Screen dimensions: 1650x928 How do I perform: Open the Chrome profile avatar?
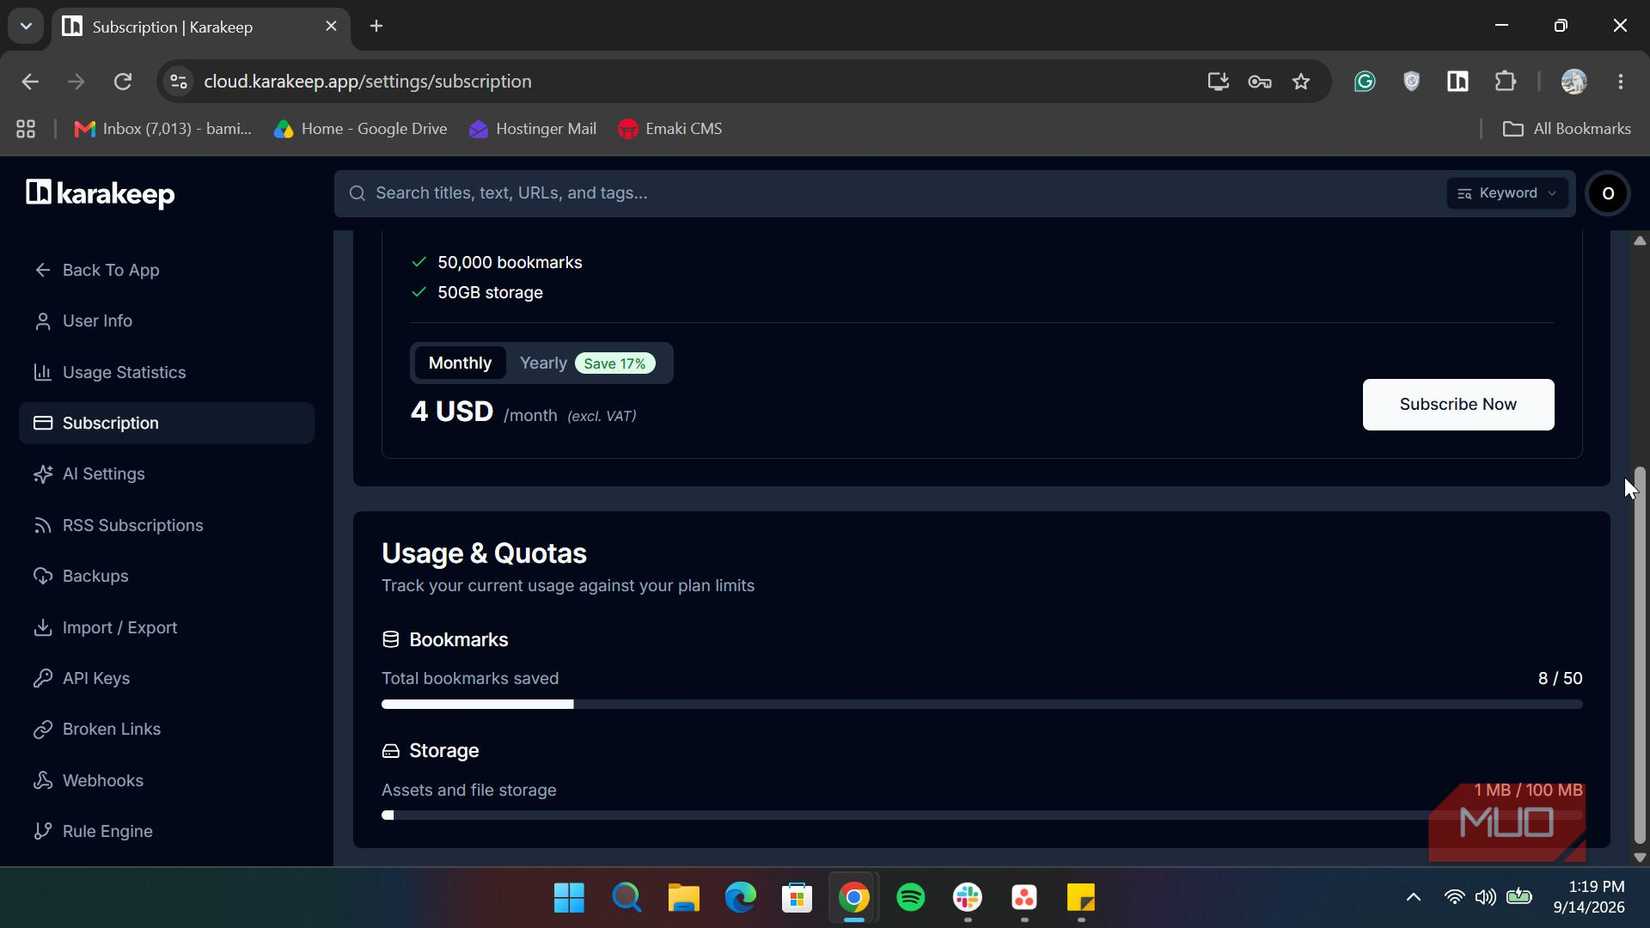pos(1573,81)
